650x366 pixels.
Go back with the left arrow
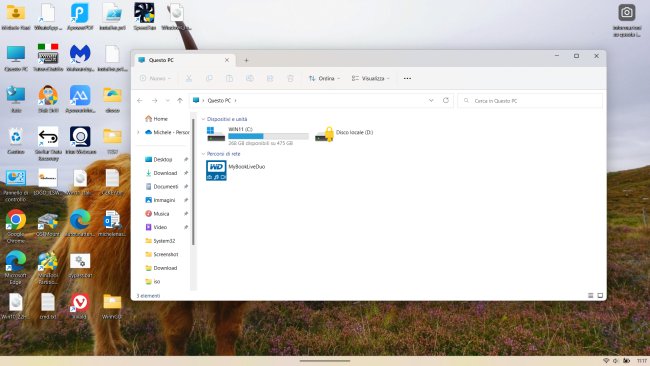pyautogui.click(x=140, y=100)
